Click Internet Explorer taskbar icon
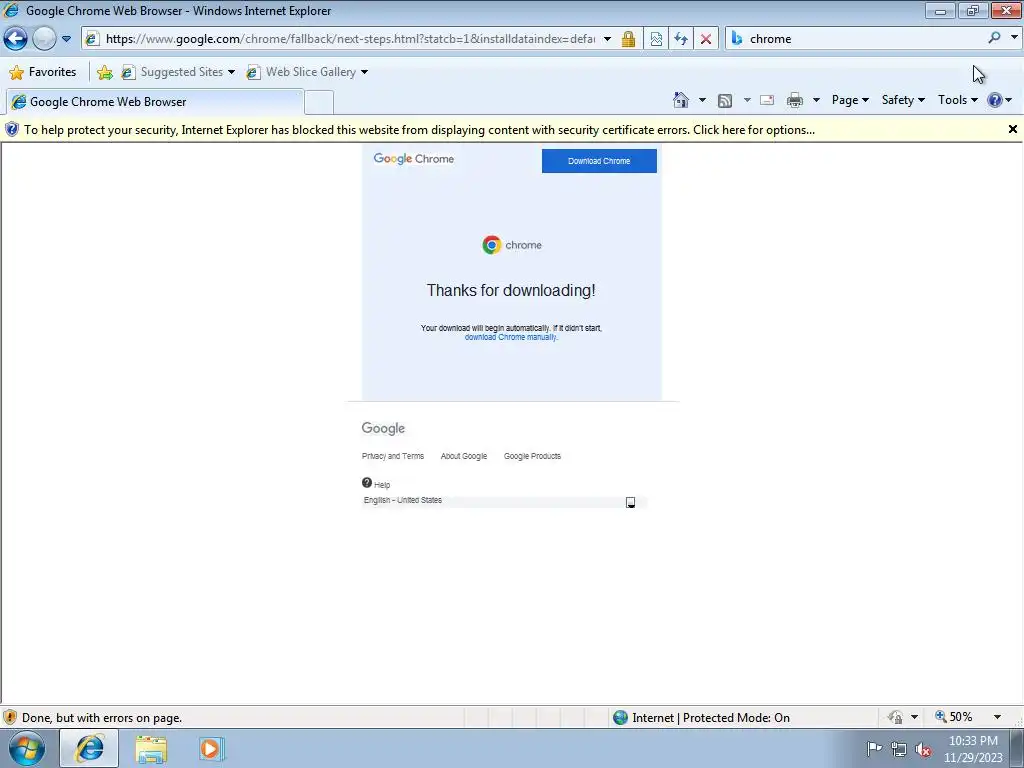The image size is (1024, 768). [89, 748]
